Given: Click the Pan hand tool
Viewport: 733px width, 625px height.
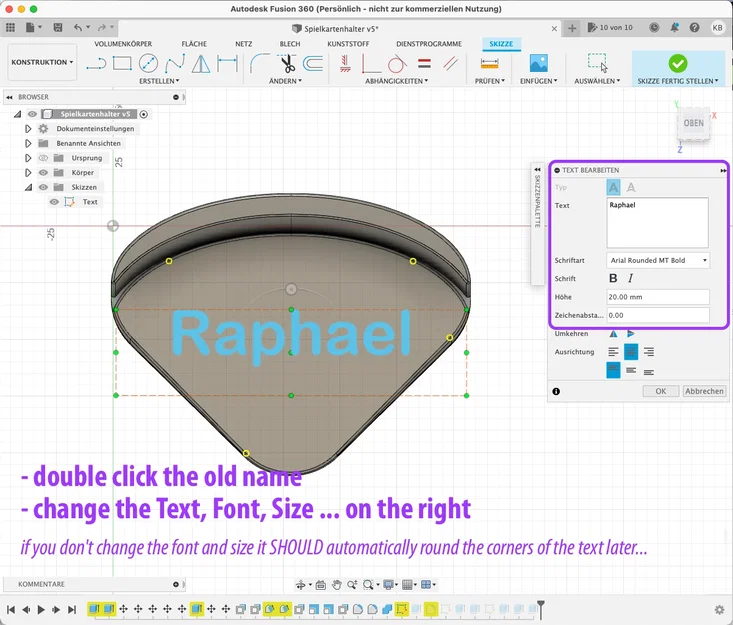Looking at the screenshot, I should (337, 584).
